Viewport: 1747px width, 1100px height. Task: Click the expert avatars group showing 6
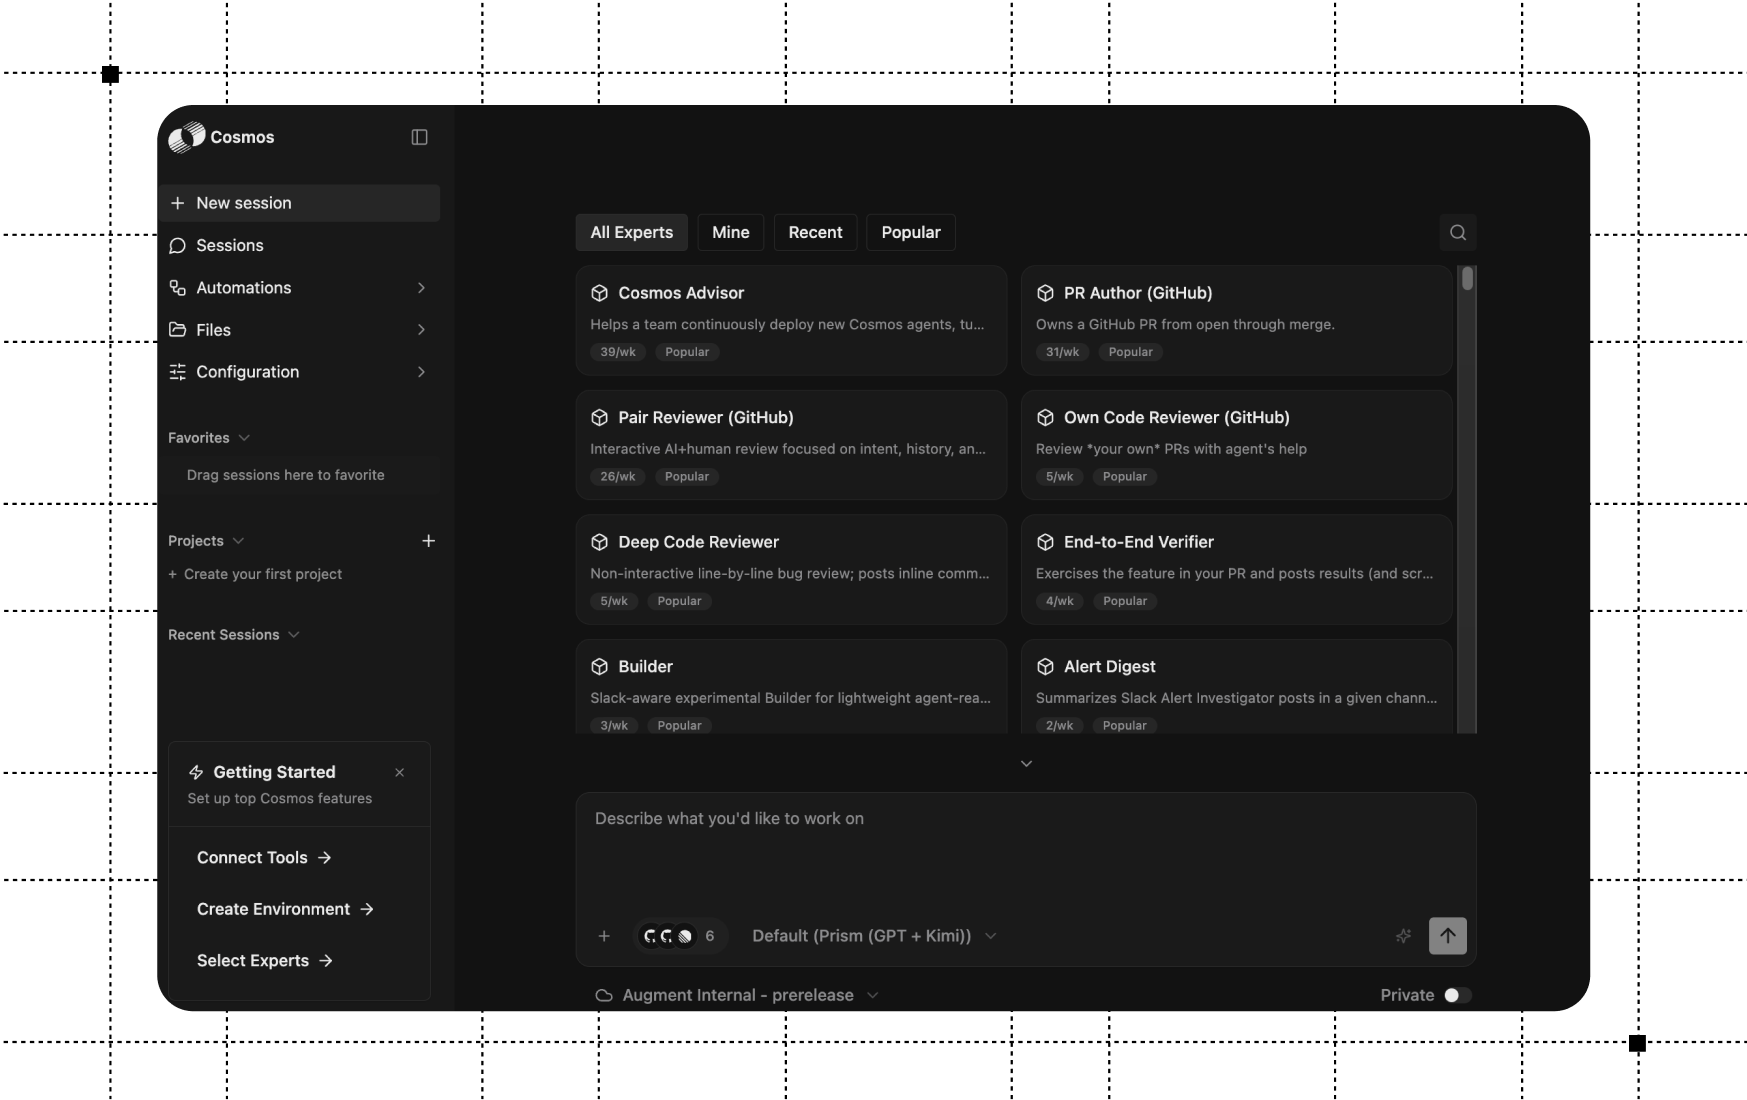(680, 936)
